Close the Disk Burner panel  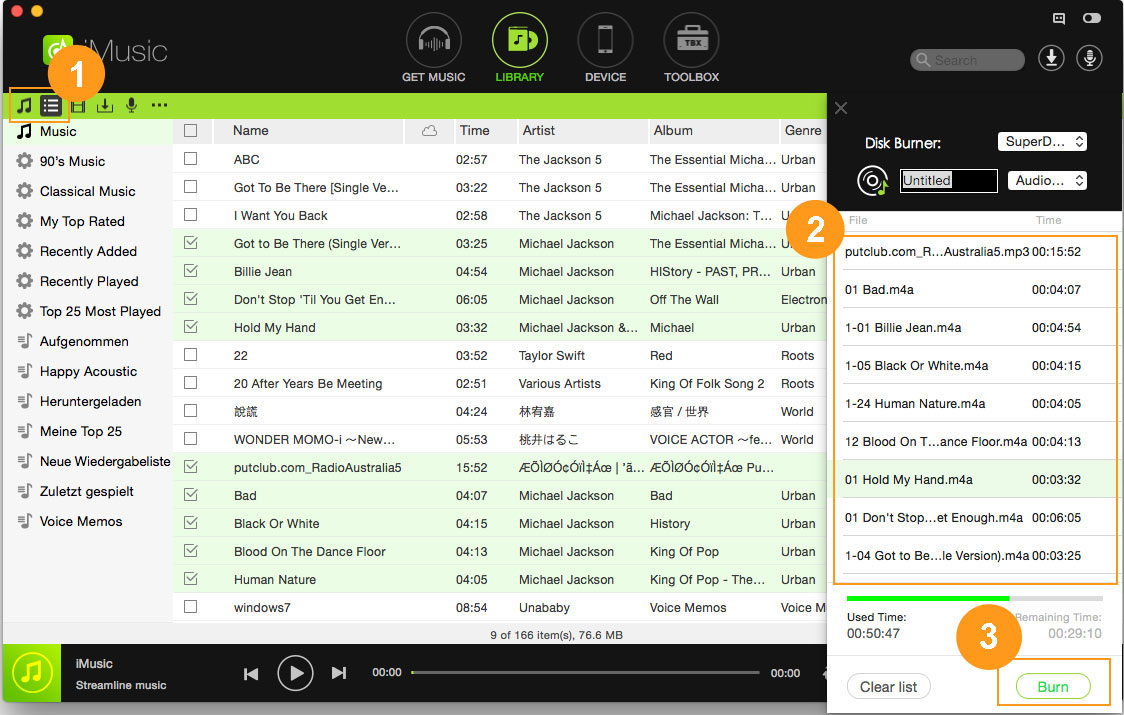tap(841, 108)
